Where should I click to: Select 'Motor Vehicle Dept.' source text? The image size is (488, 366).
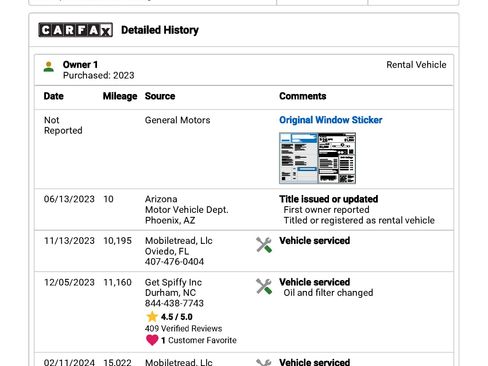(x=187, y=210)
